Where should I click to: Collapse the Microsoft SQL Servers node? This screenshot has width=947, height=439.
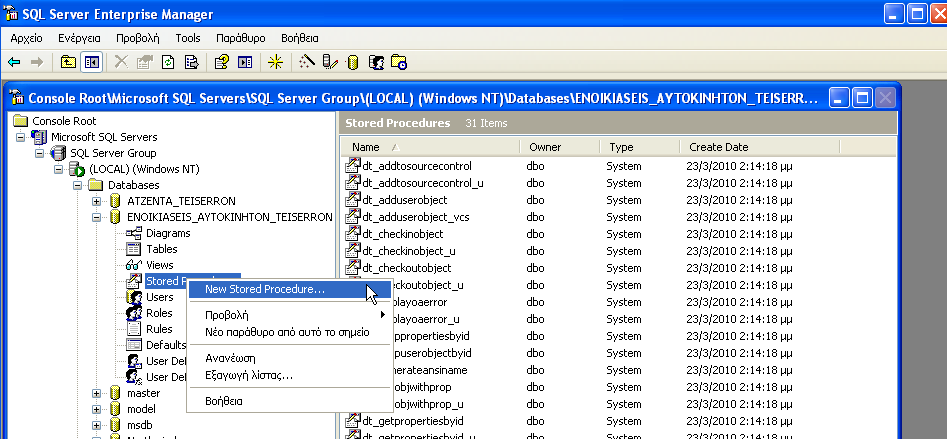[21, 137]
